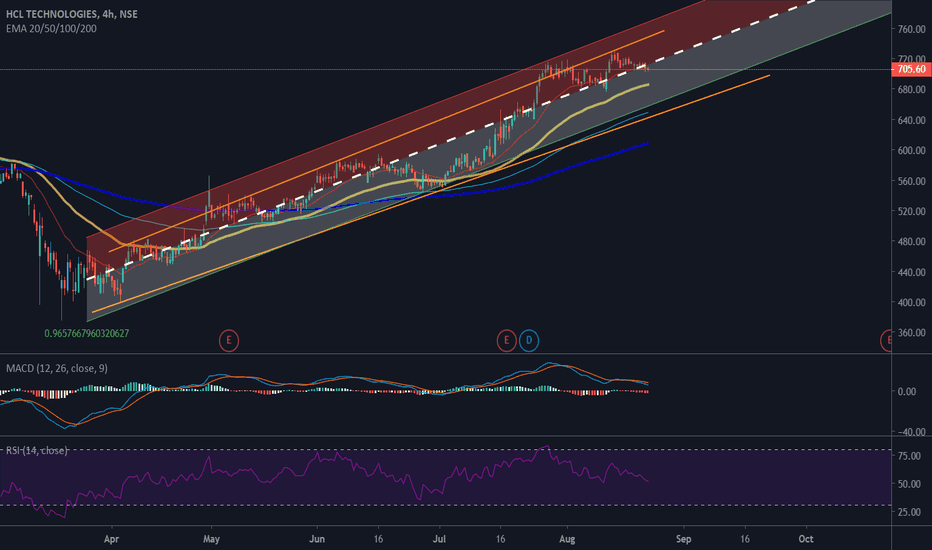Click the Oct label on time axis
This screenshot has width=932, height=550.
tap(805, 539)
